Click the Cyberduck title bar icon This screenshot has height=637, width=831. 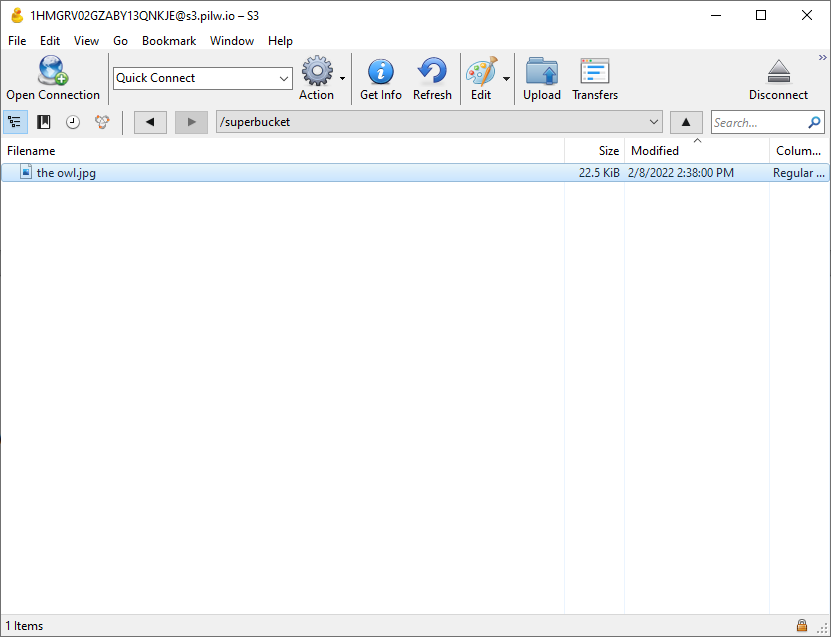tap(17, 15)
